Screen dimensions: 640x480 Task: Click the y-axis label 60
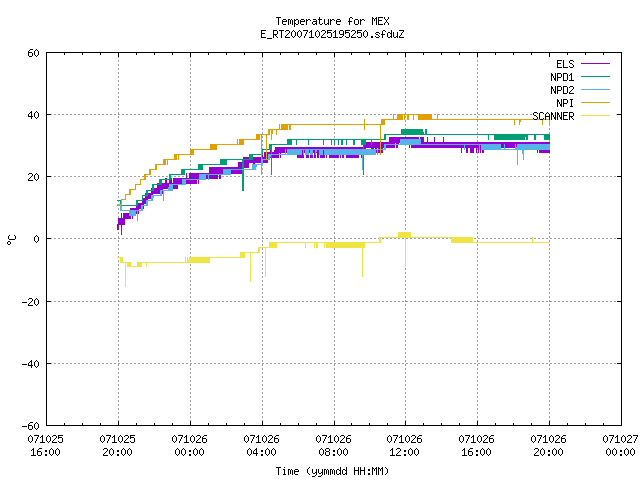click(33, 53)
